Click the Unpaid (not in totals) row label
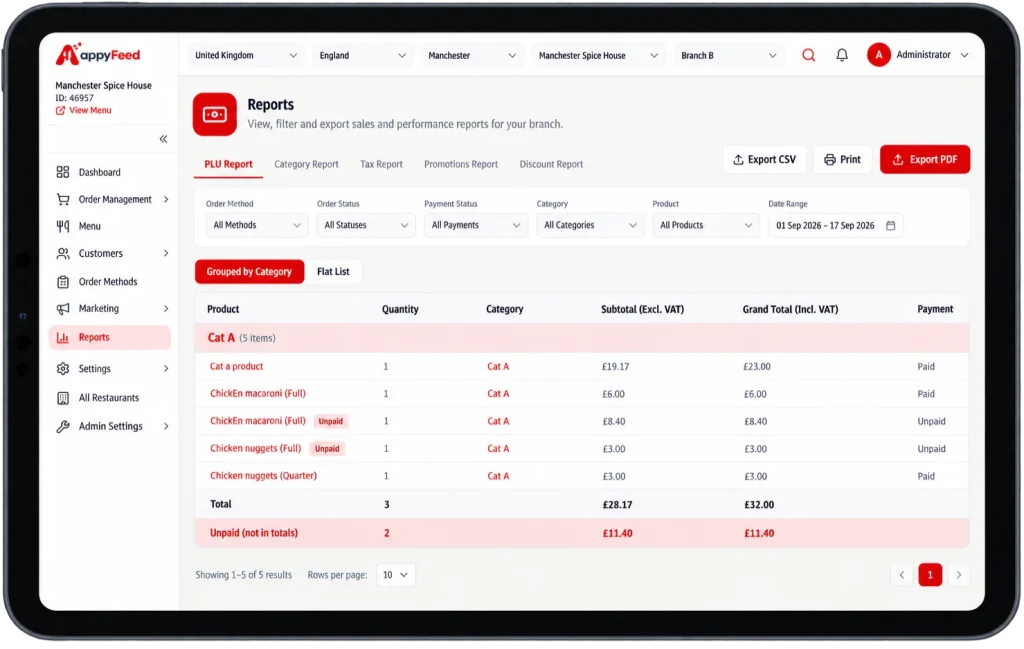Image resolution: width=1024 pixels, height=649 pixels. point(254,533)
